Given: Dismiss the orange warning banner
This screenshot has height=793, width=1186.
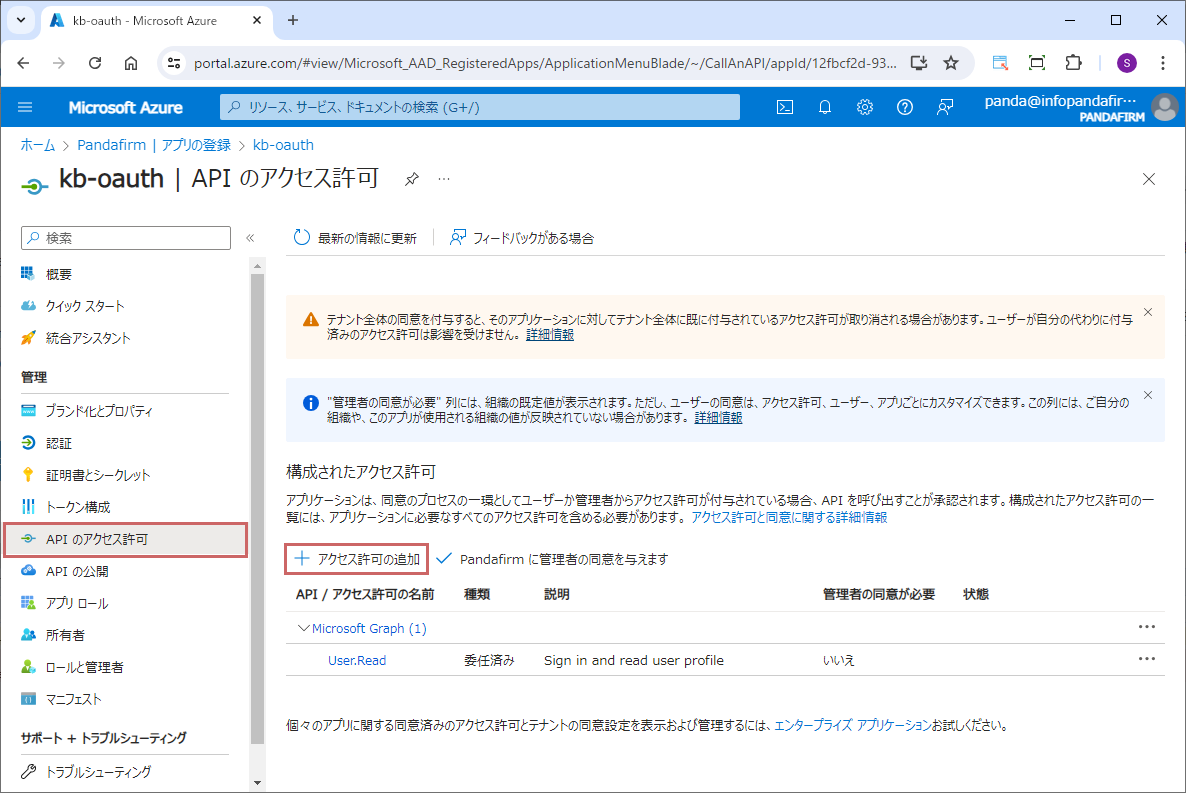Looking at the screenshot, I should pyautogui.click(x=1148, y=312).
